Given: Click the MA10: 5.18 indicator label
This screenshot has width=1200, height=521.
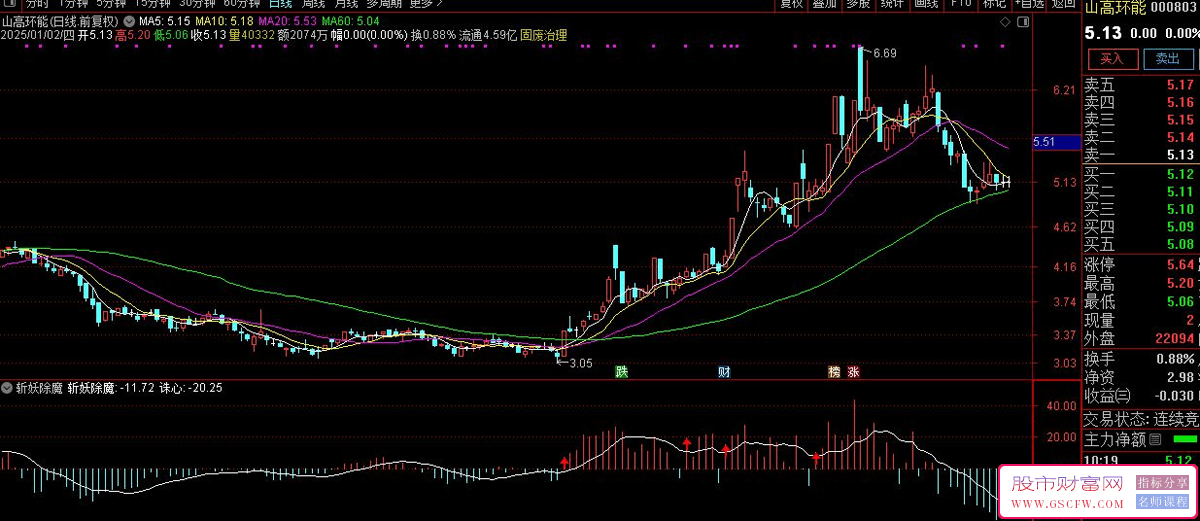Looking at the screenshot, I should pyautogui.click(x=224, y=20).
